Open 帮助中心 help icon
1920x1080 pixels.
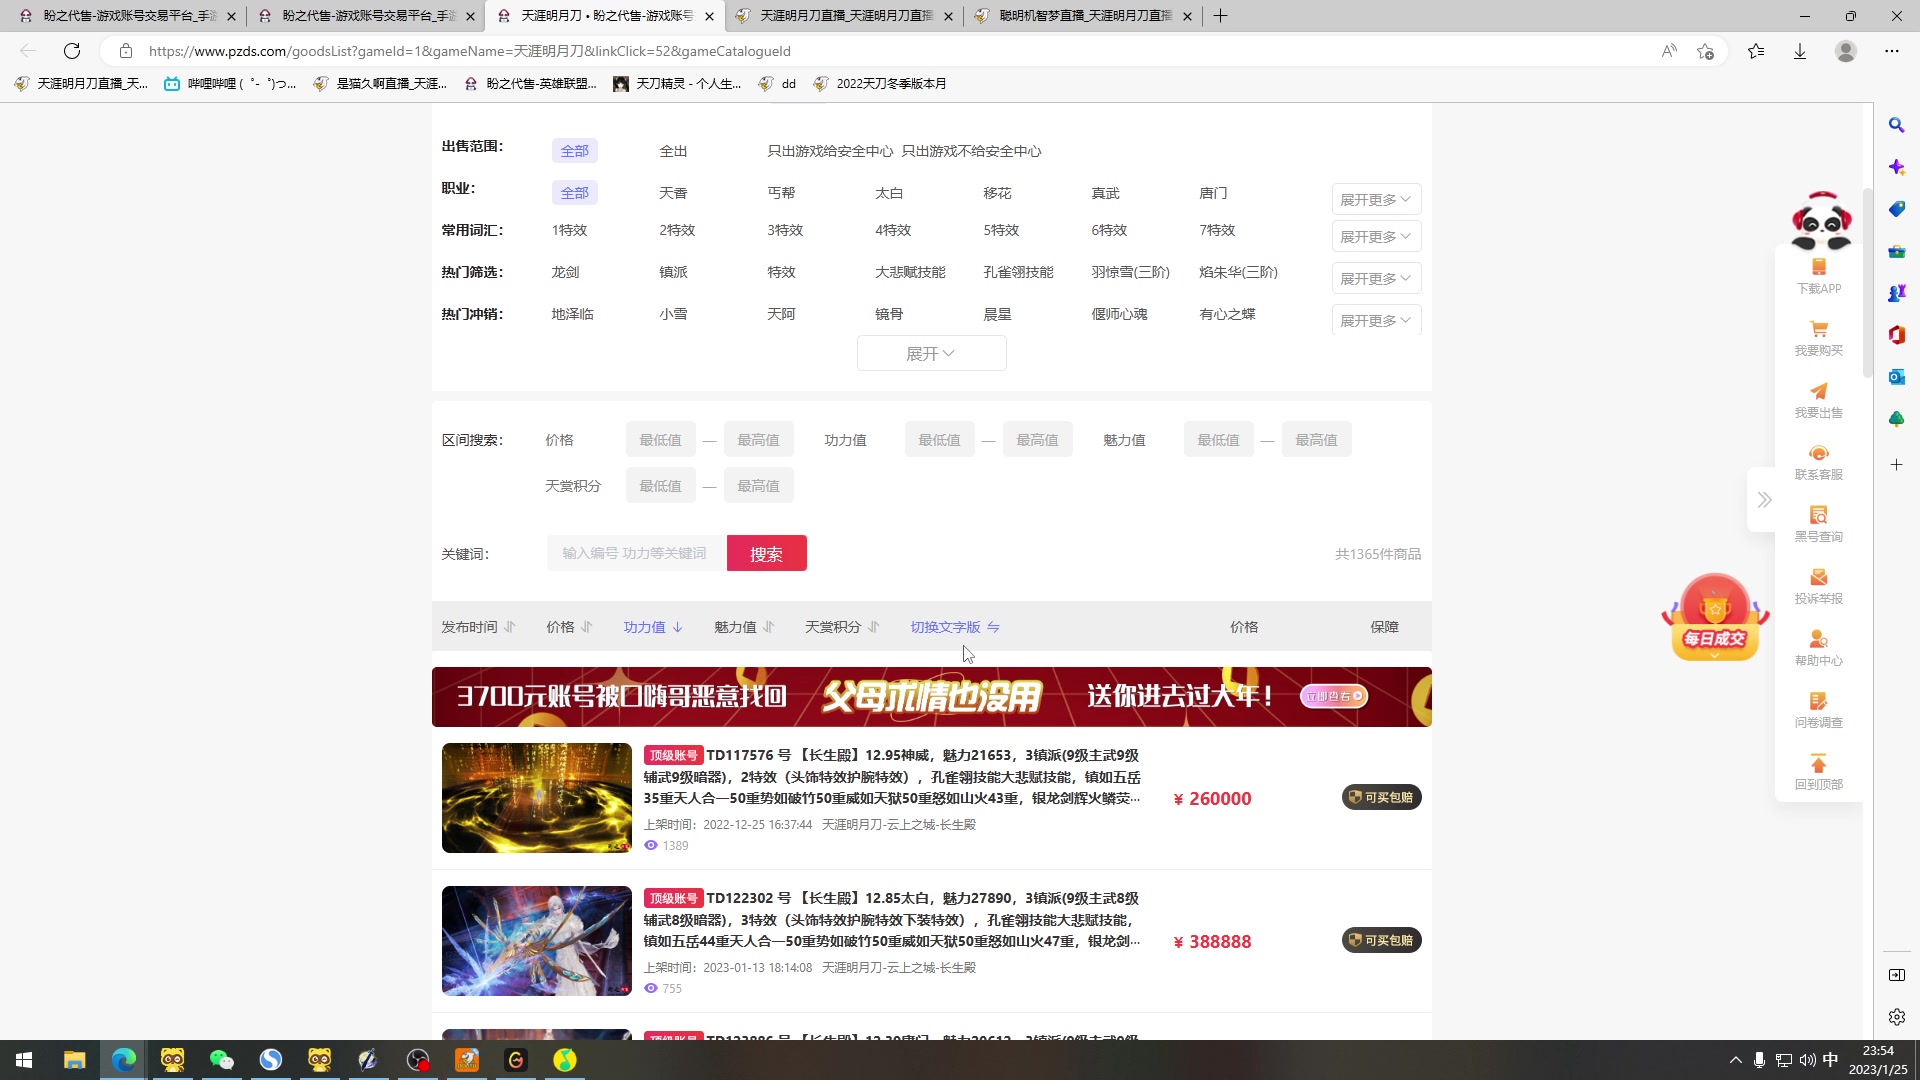pyautogui.click(x=1818, y=648)
